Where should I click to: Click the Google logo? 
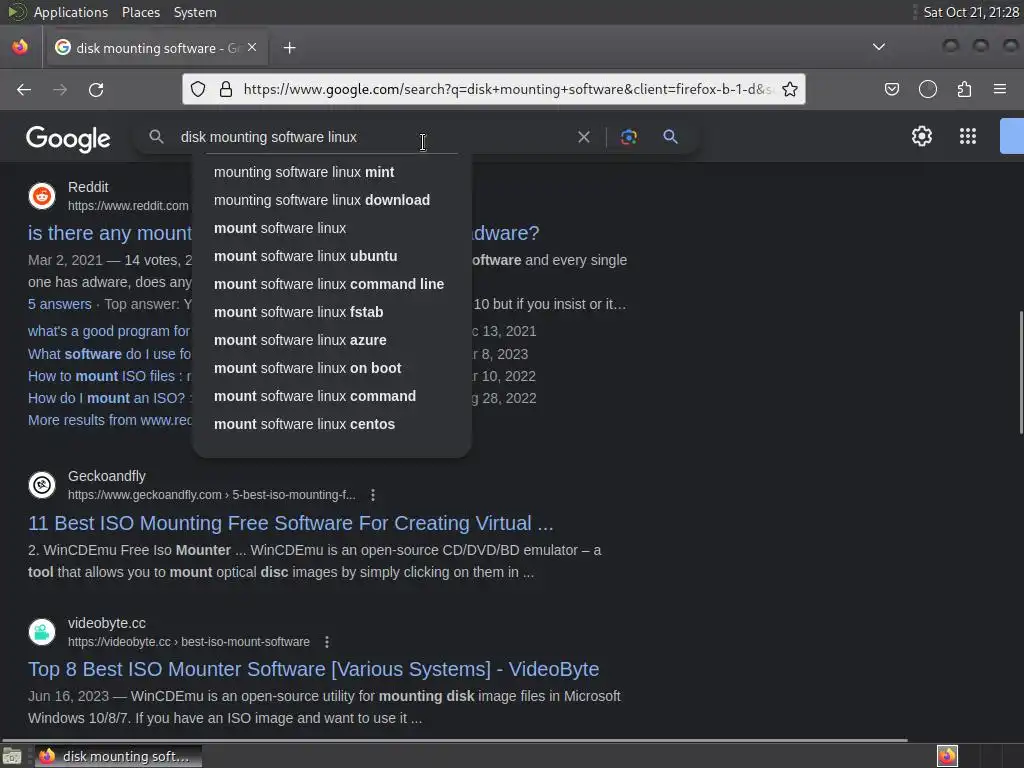point(68,138)
